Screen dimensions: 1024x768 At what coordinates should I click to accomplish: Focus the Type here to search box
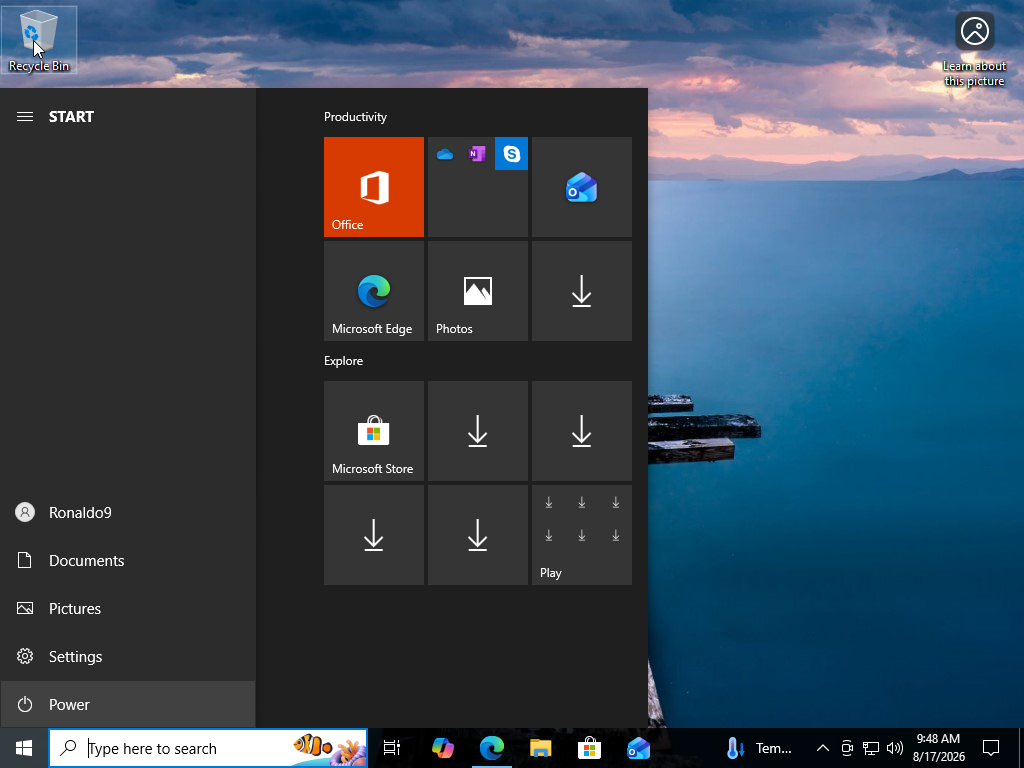click(208, 748)
